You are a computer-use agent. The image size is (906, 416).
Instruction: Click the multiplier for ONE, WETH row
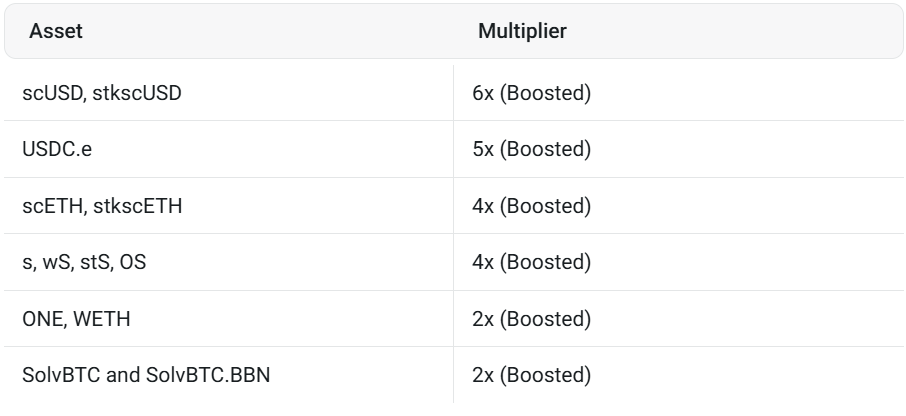pyautogui.click(x=531, y=319)
